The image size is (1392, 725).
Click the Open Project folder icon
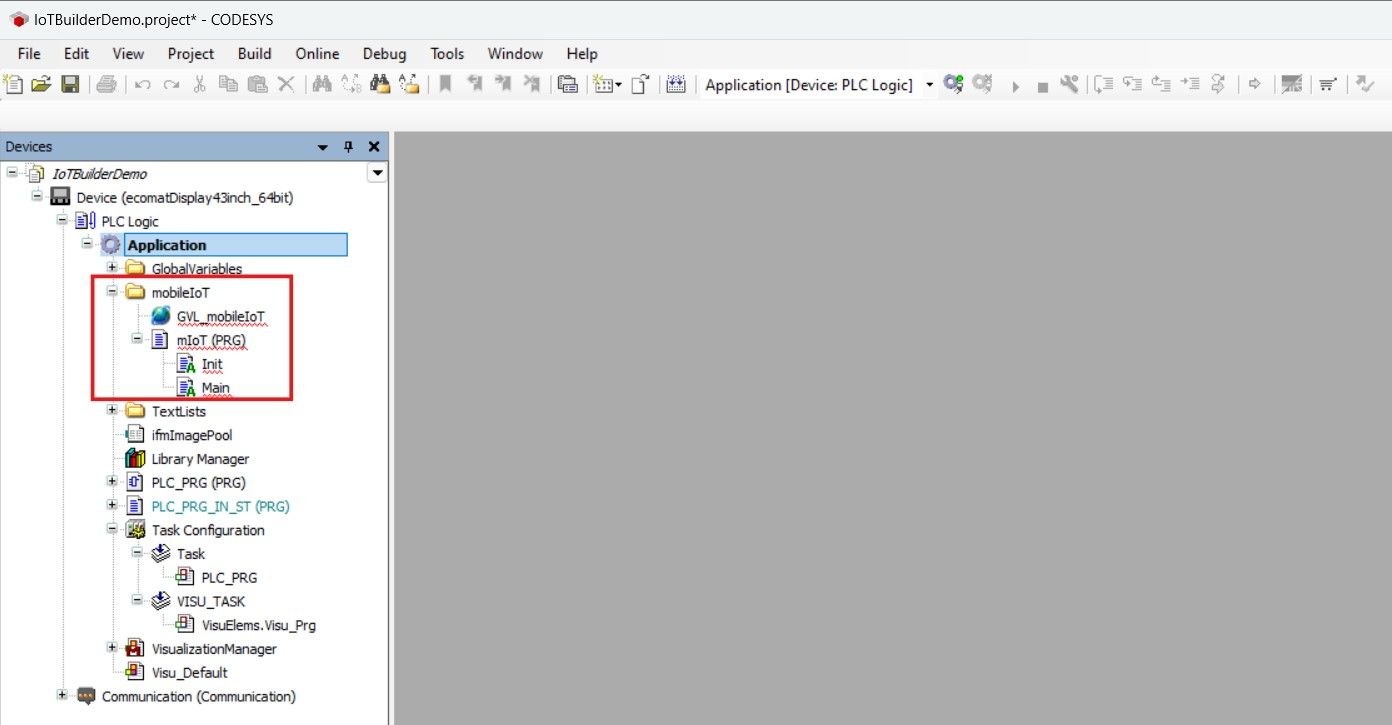pyautogui.click(x=41, y=85)
